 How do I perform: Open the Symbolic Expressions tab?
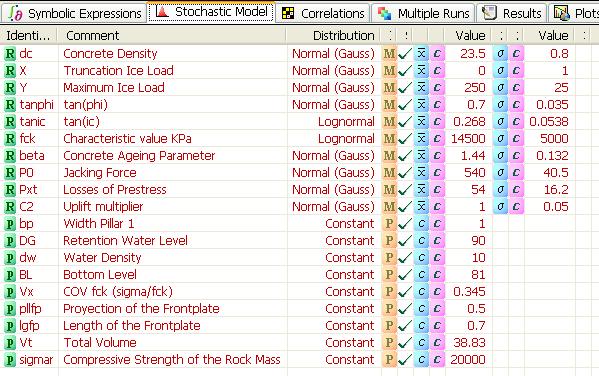click(74, 13)
